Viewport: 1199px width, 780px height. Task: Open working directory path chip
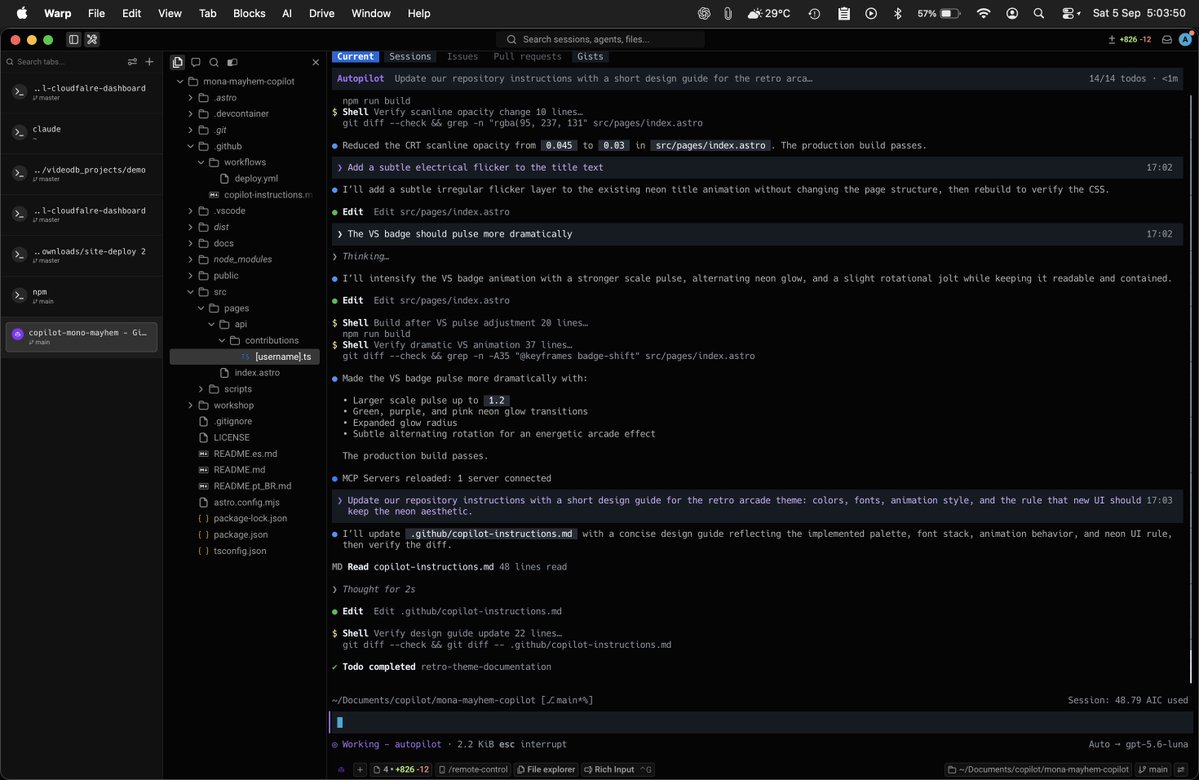(1038, 769)
